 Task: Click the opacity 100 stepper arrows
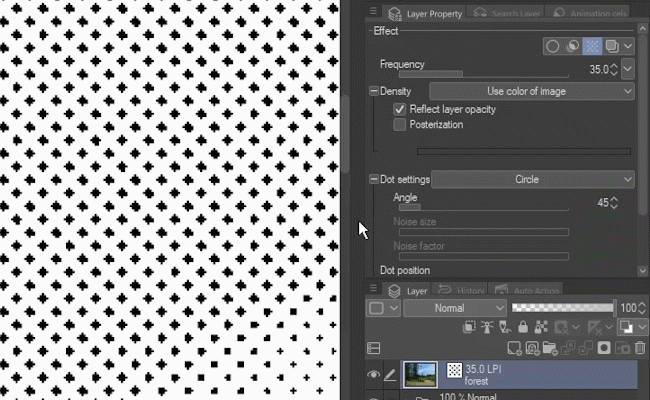[x=642, y=308]
